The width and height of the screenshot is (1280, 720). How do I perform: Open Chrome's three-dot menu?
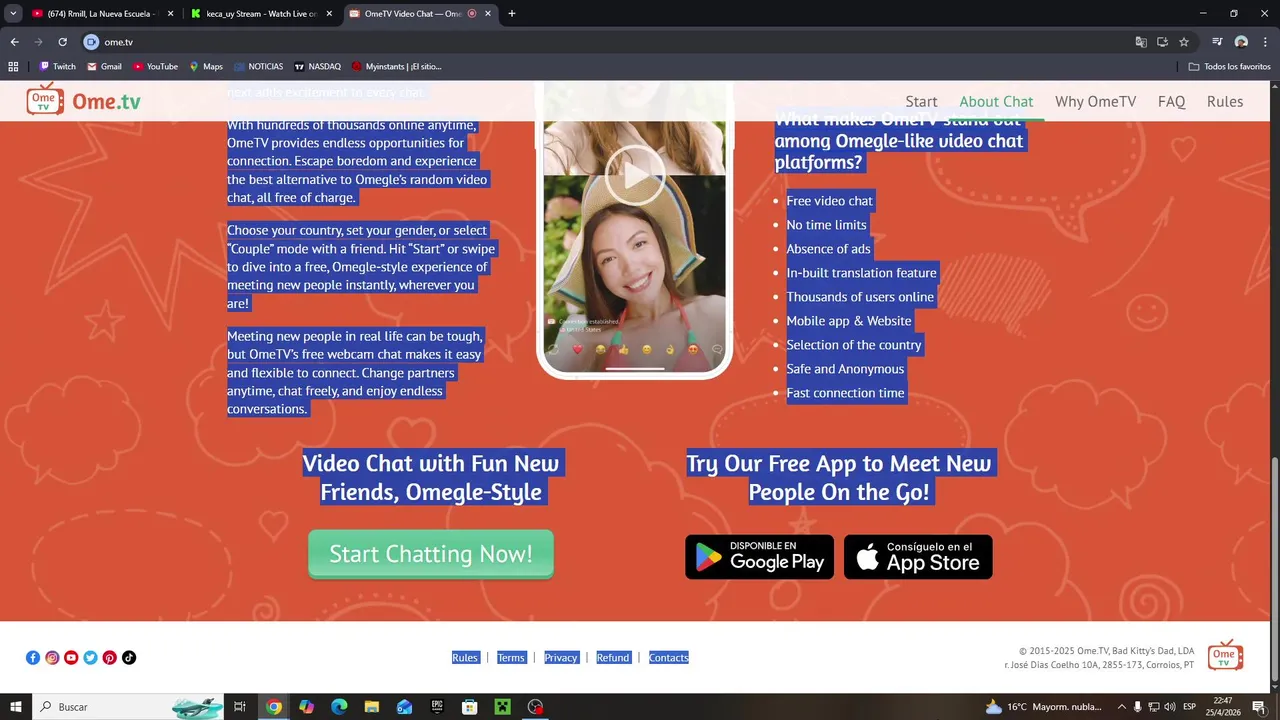click(1264, 42)
